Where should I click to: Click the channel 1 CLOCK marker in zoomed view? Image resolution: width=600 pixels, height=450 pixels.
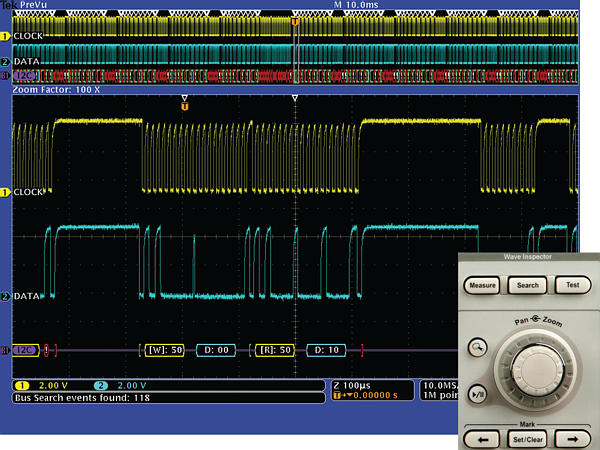coord(5,191)
